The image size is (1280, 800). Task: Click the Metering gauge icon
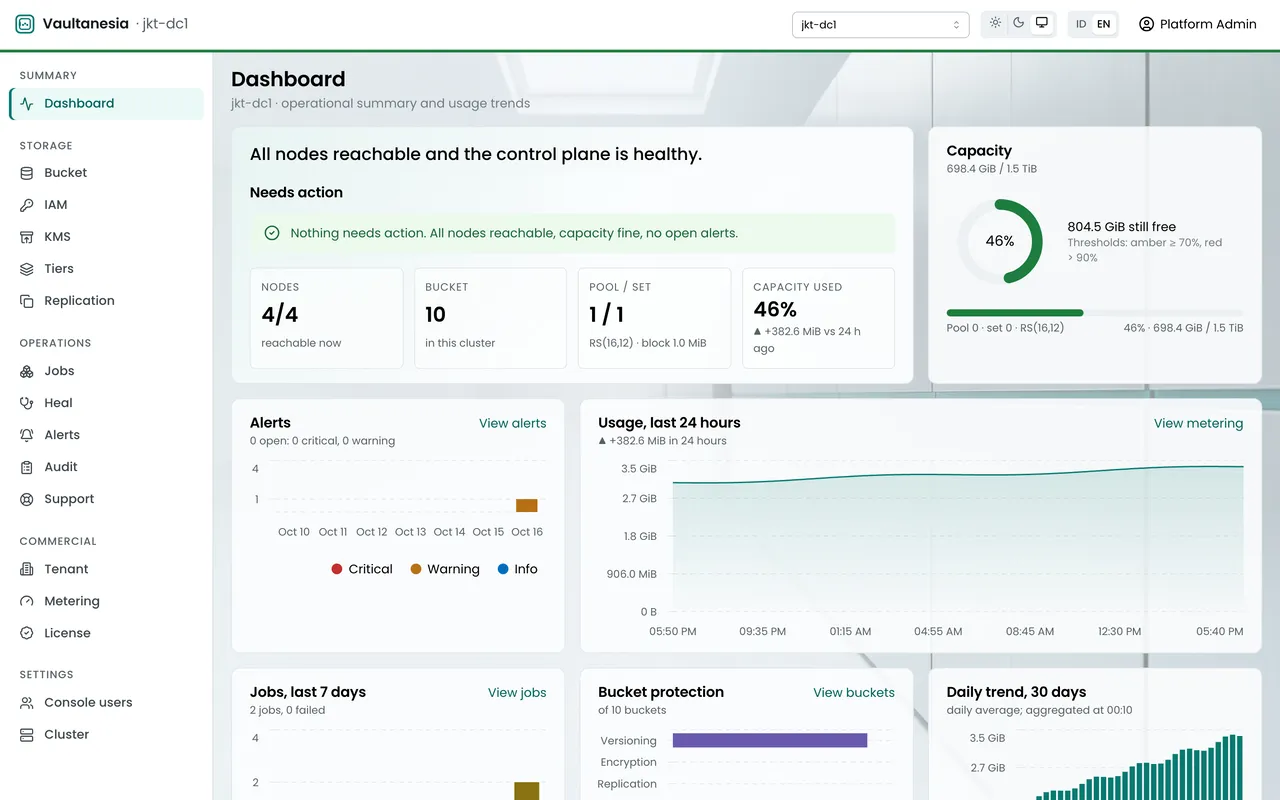(x=27, y=601)
